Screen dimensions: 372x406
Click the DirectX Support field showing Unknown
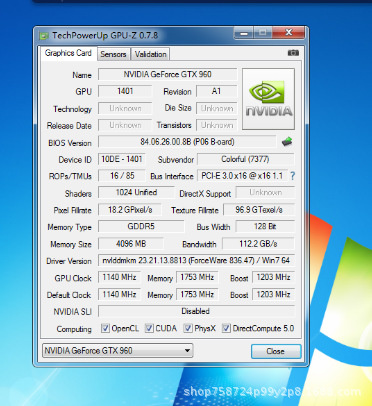point(265,192)
